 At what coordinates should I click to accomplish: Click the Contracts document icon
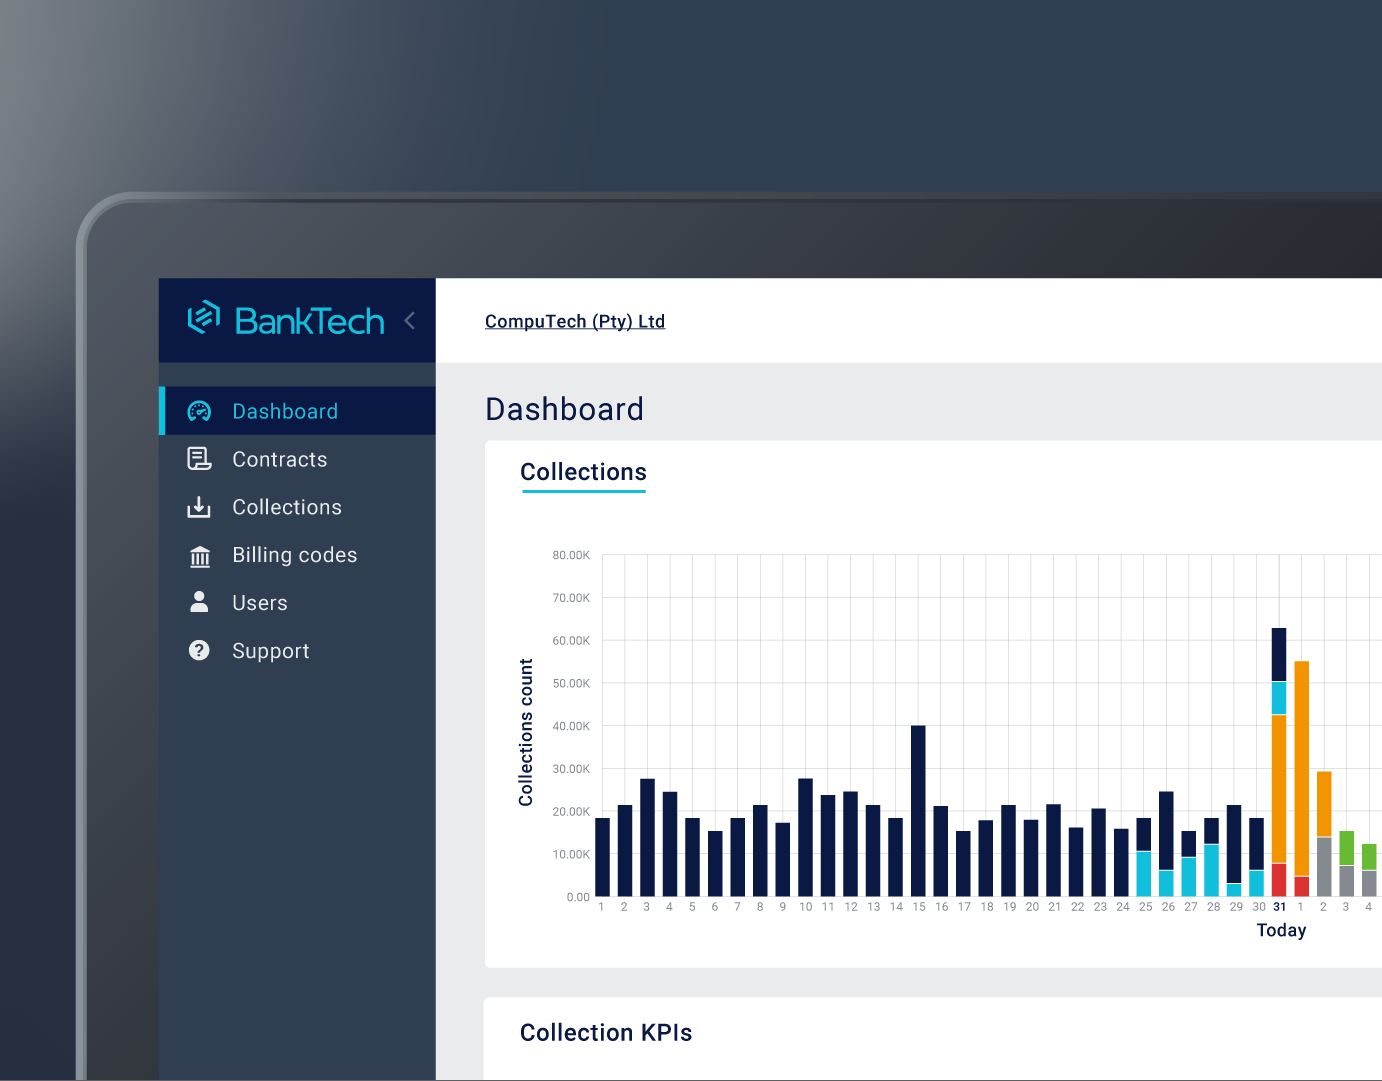click(200, 459)
